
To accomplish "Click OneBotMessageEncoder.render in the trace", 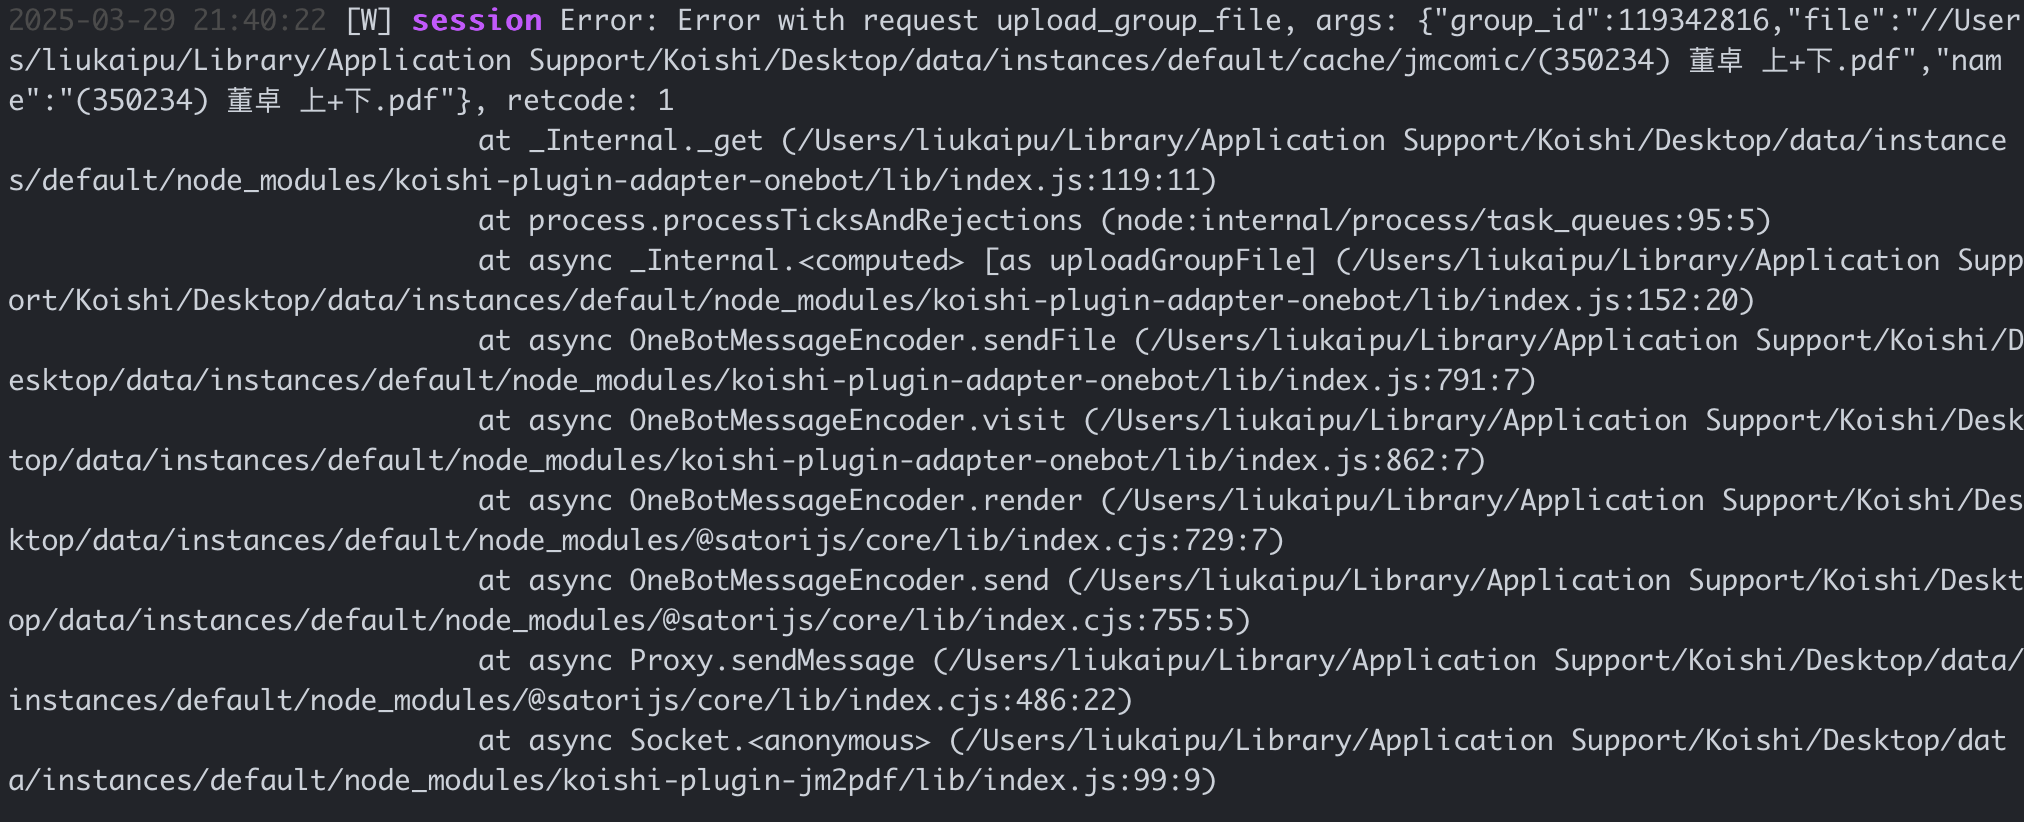I will [856, 500].
